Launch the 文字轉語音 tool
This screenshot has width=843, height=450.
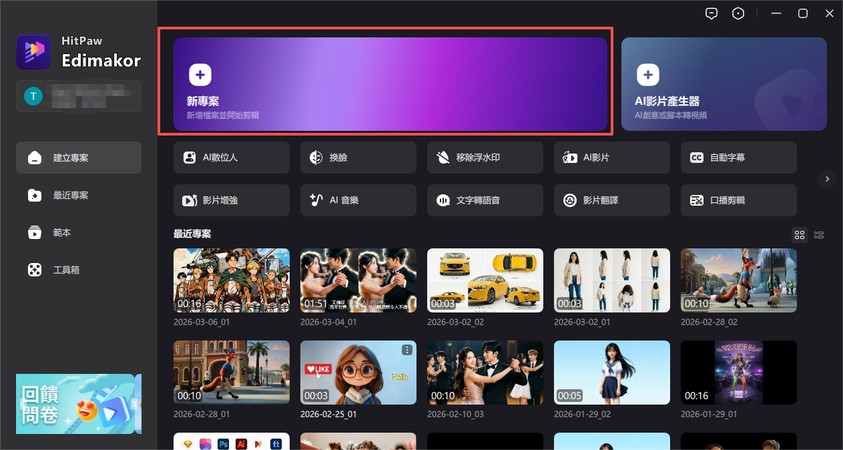coord(485,201)
